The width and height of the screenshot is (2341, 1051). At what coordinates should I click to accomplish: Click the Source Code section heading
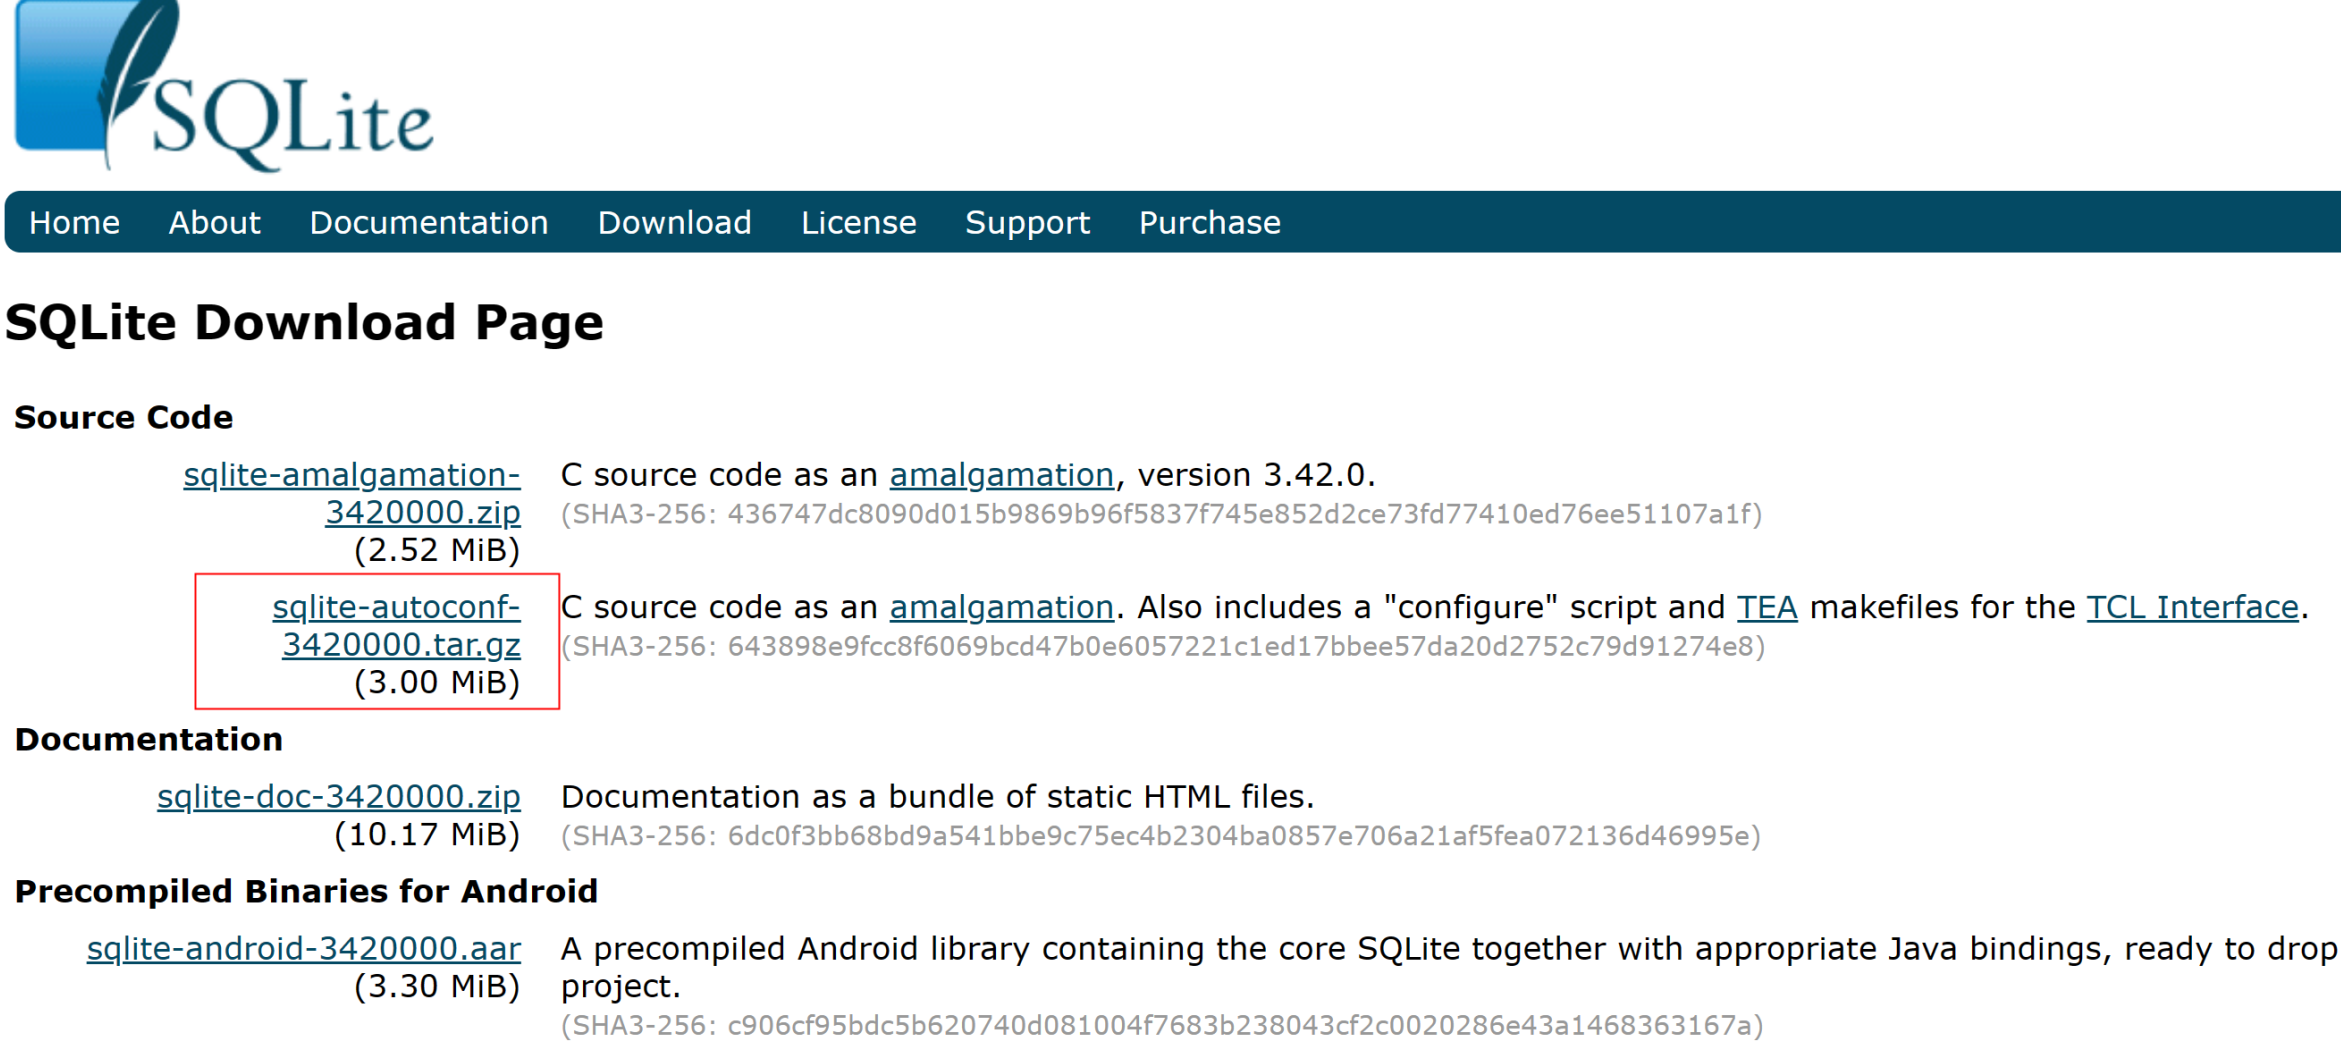coord(124,417)
